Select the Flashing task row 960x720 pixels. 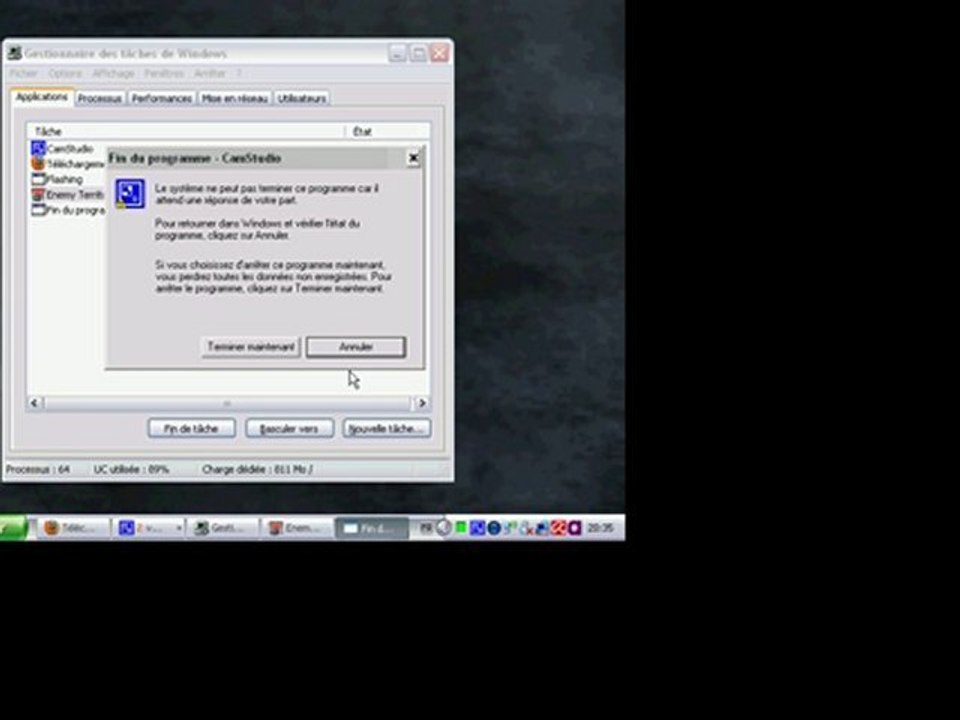tap(67, 179)
